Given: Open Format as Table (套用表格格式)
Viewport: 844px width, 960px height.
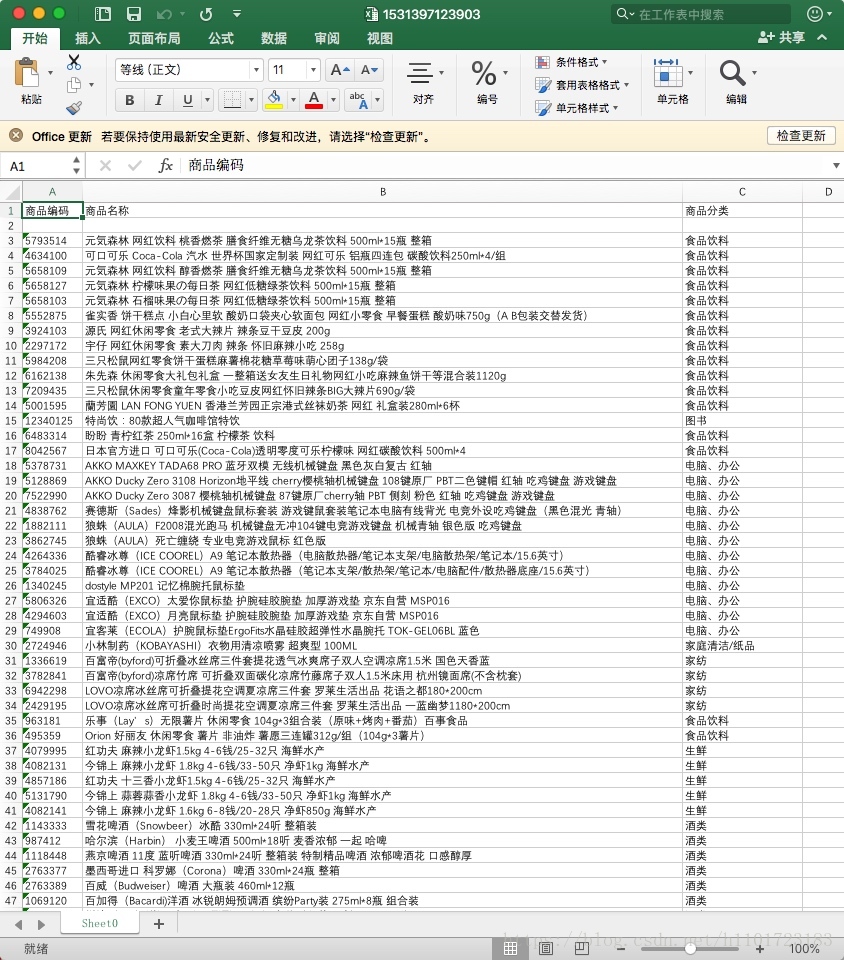Looking at the screenshot, I should coord(581,85).
